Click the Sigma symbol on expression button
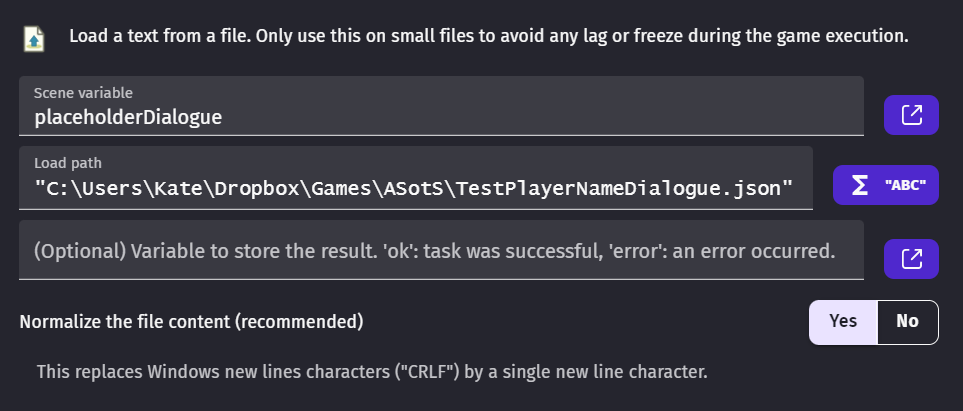Viewport: 963px width, 411px height. (860, 185)
